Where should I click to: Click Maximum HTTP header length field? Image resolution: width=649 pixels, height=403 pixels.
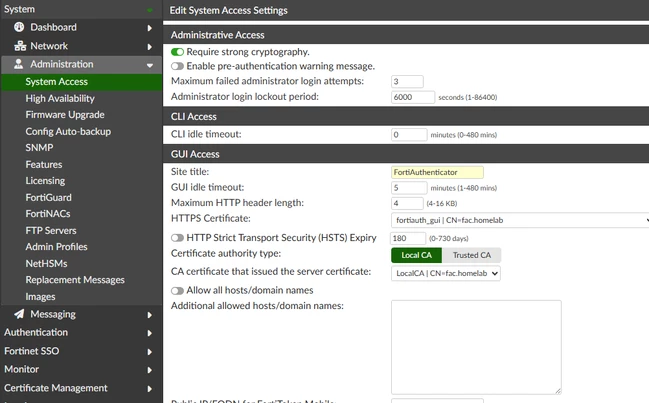point(407,203)
